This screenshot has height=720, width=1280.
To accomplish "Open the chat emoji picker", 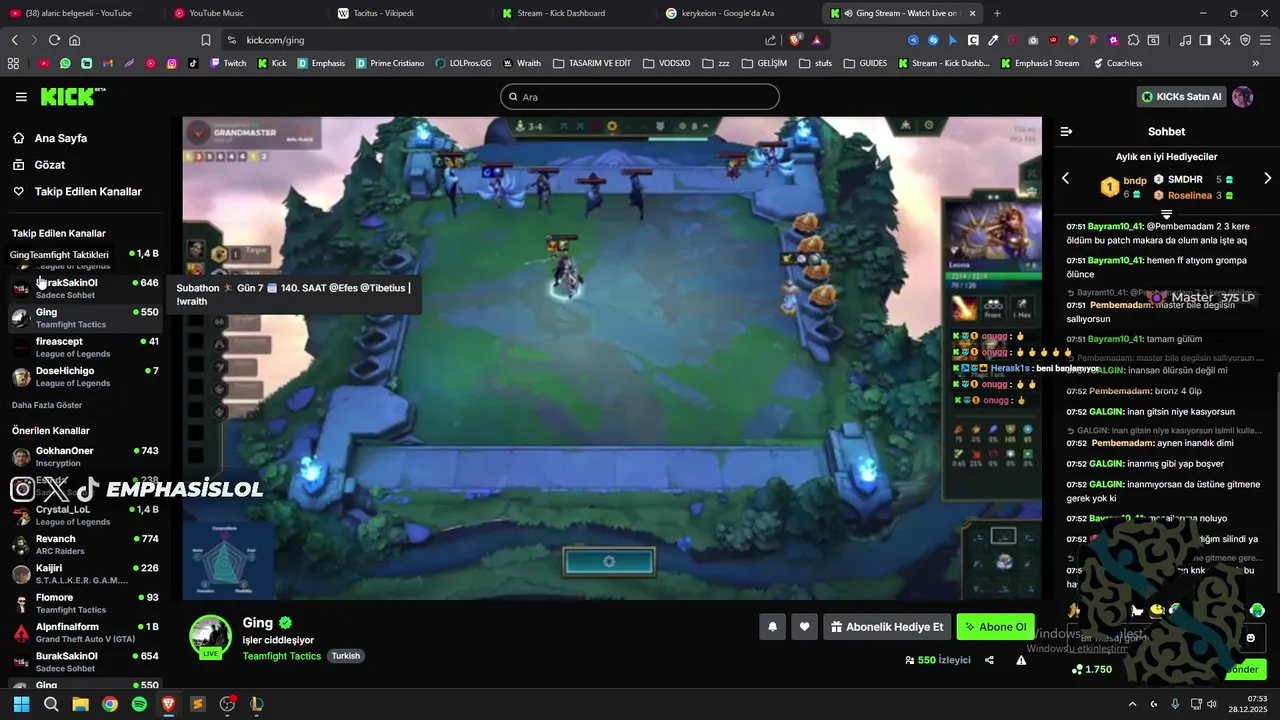I will (1250, 638).
